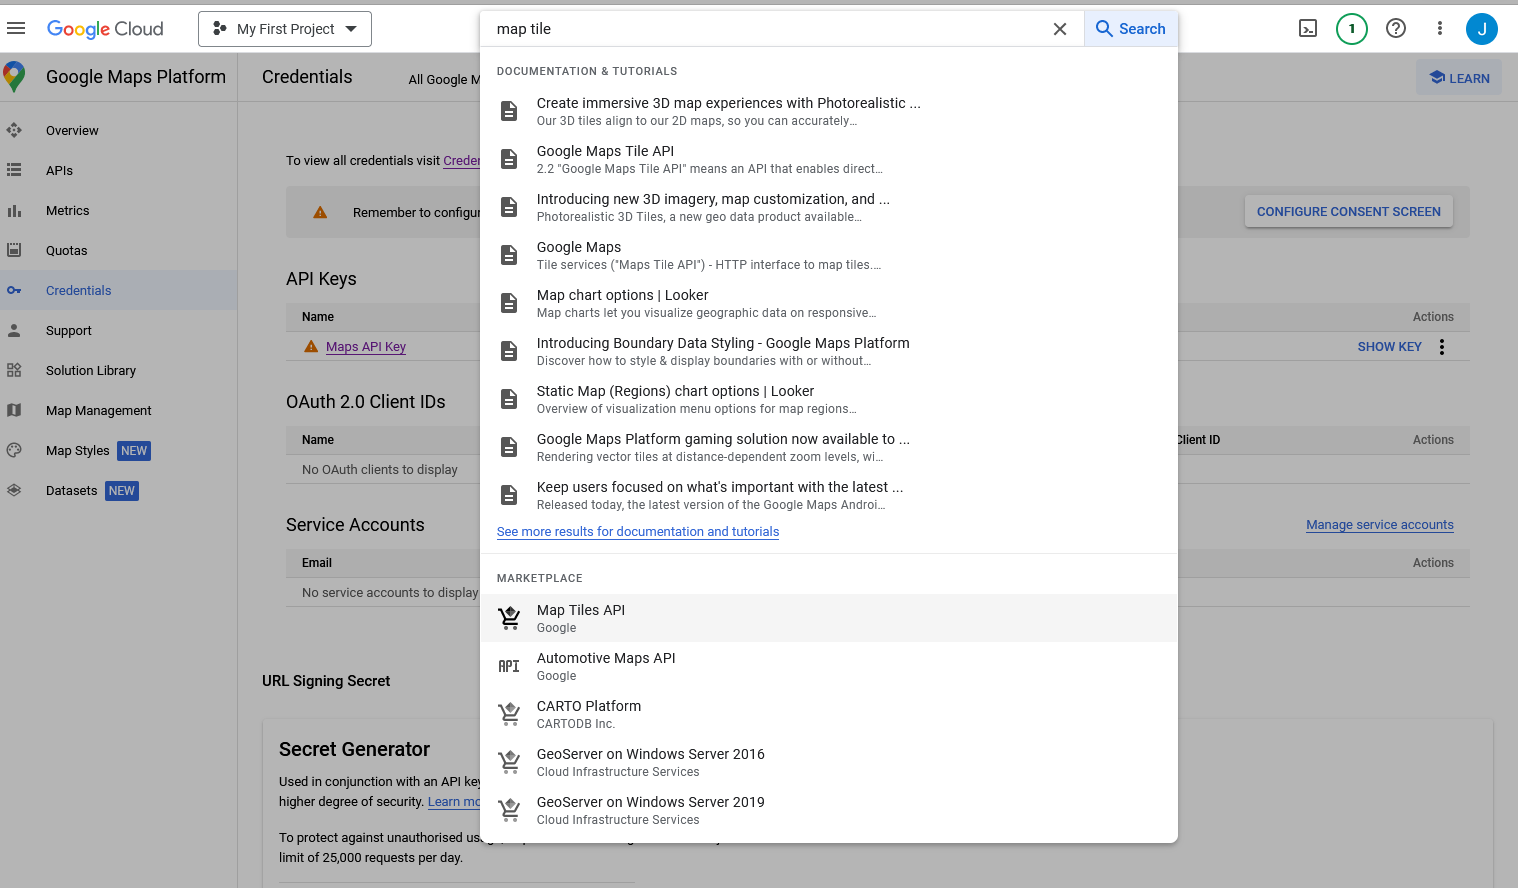
Task: Open Google Maps Tile services result
Action: click(829, 255)
